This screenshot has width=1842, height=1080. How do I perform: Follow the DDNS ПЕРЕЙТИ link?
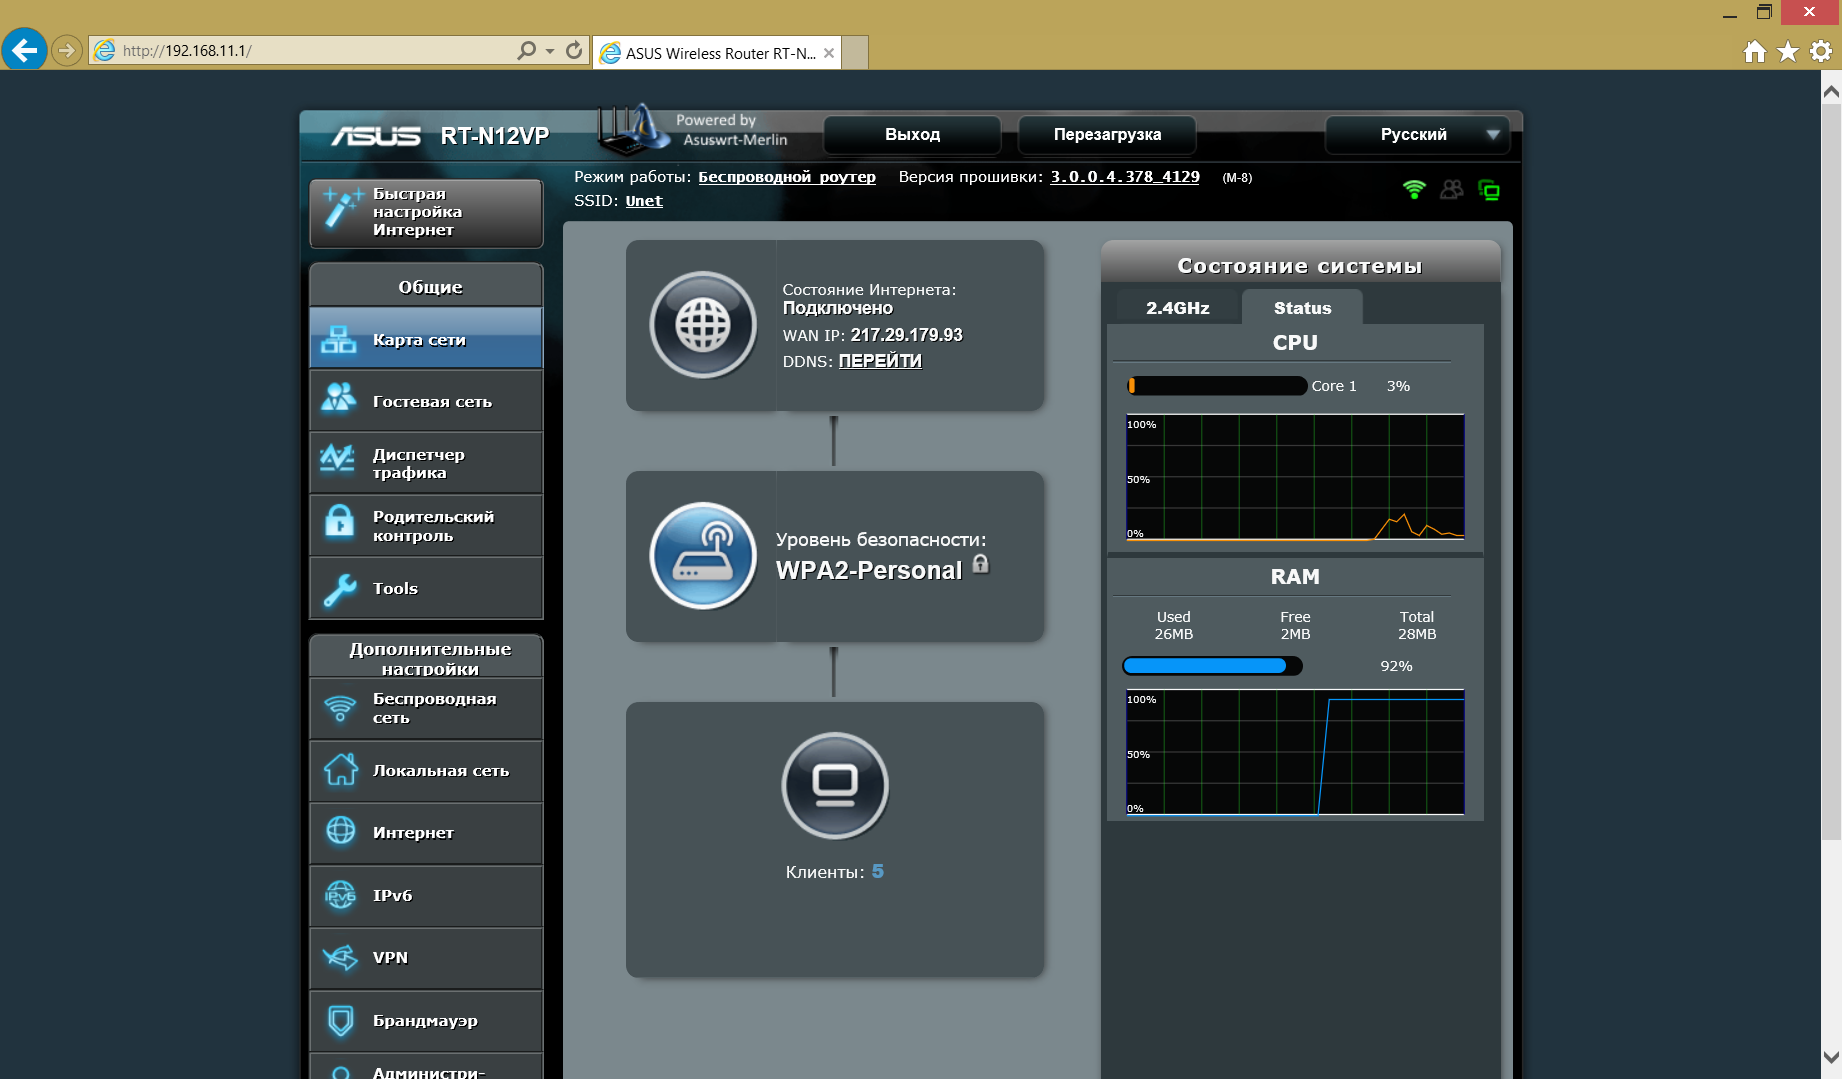[880, 361]
